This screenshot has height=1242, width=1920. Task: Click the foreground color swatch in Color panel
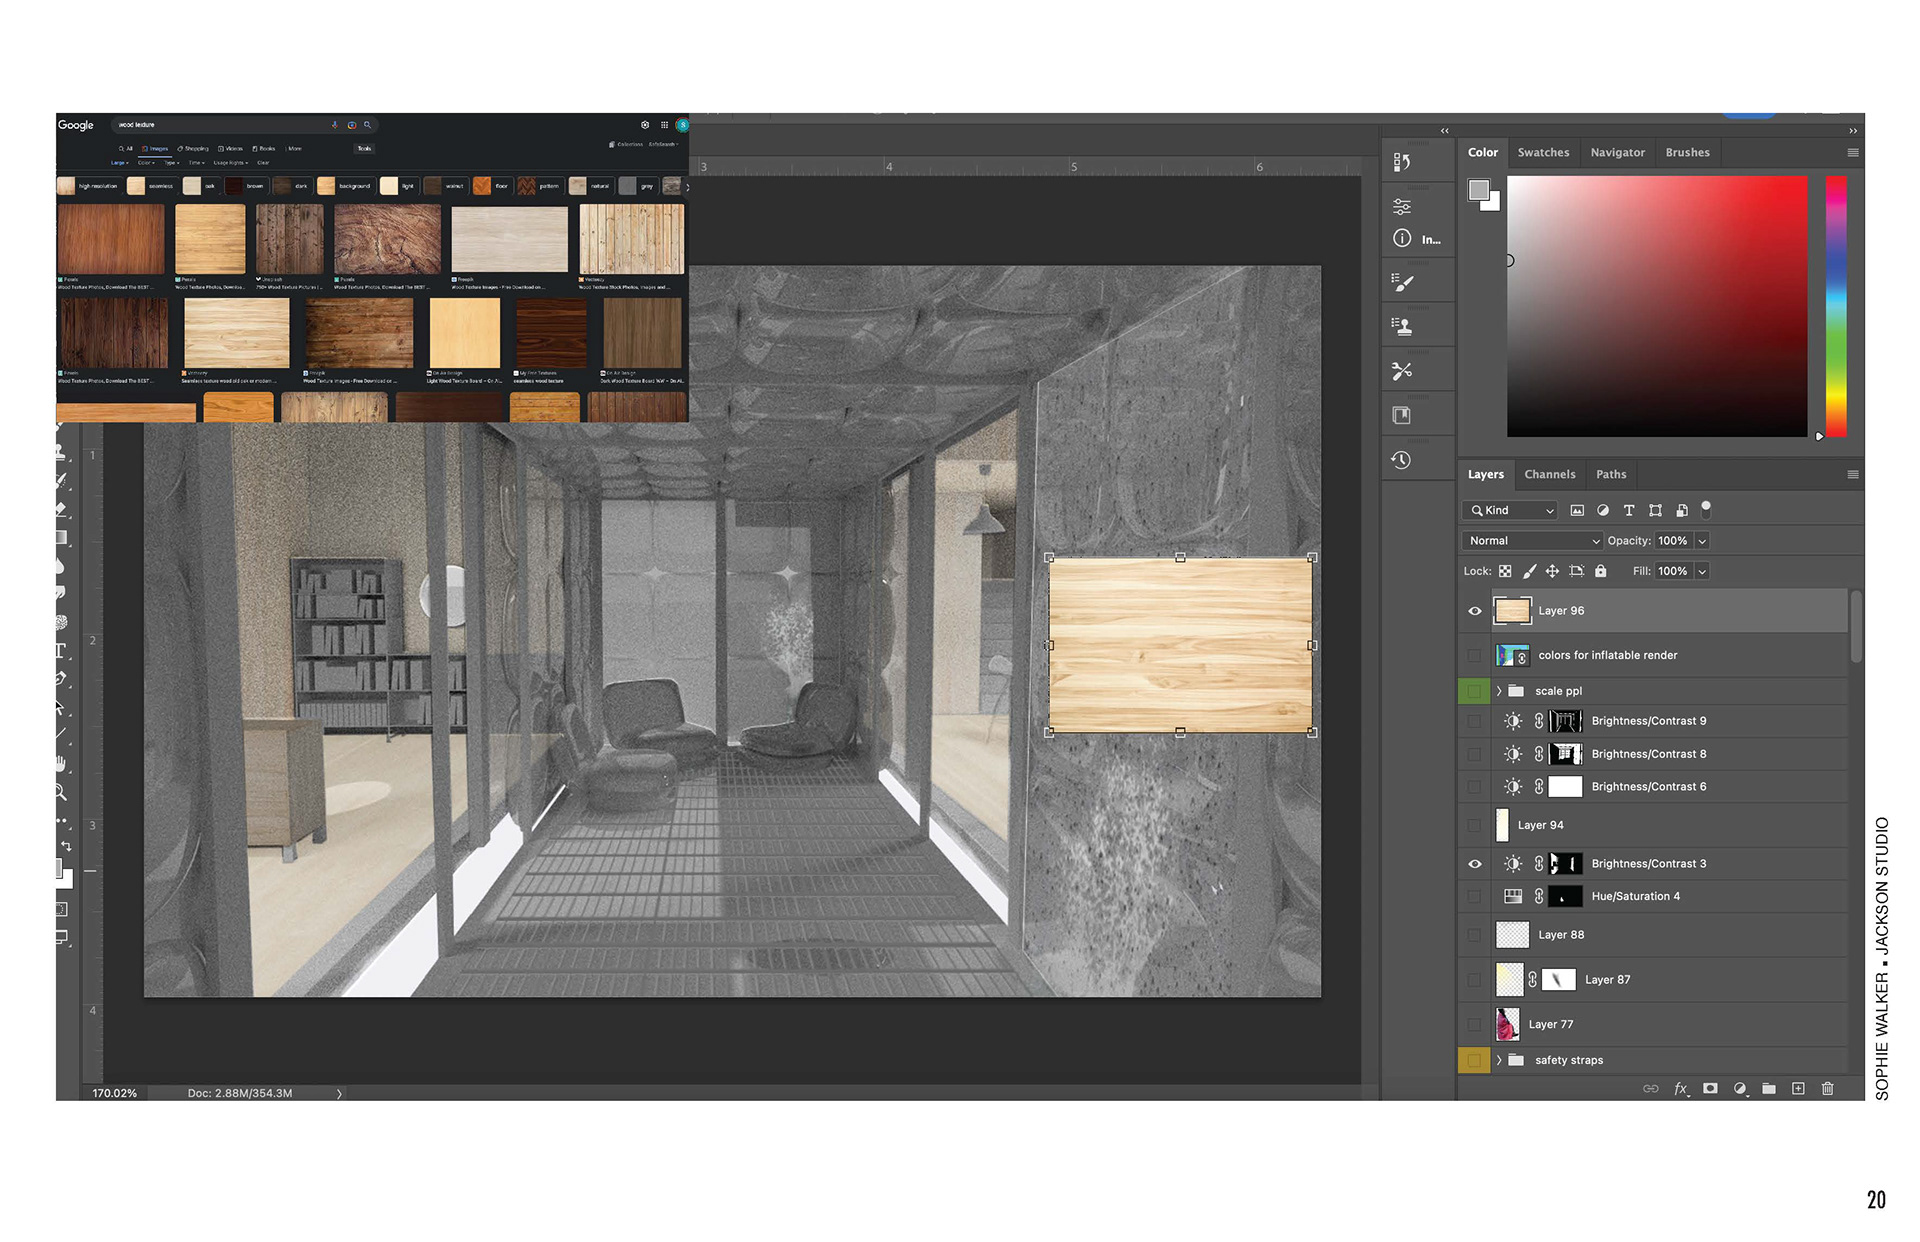tap(1478, 189)
